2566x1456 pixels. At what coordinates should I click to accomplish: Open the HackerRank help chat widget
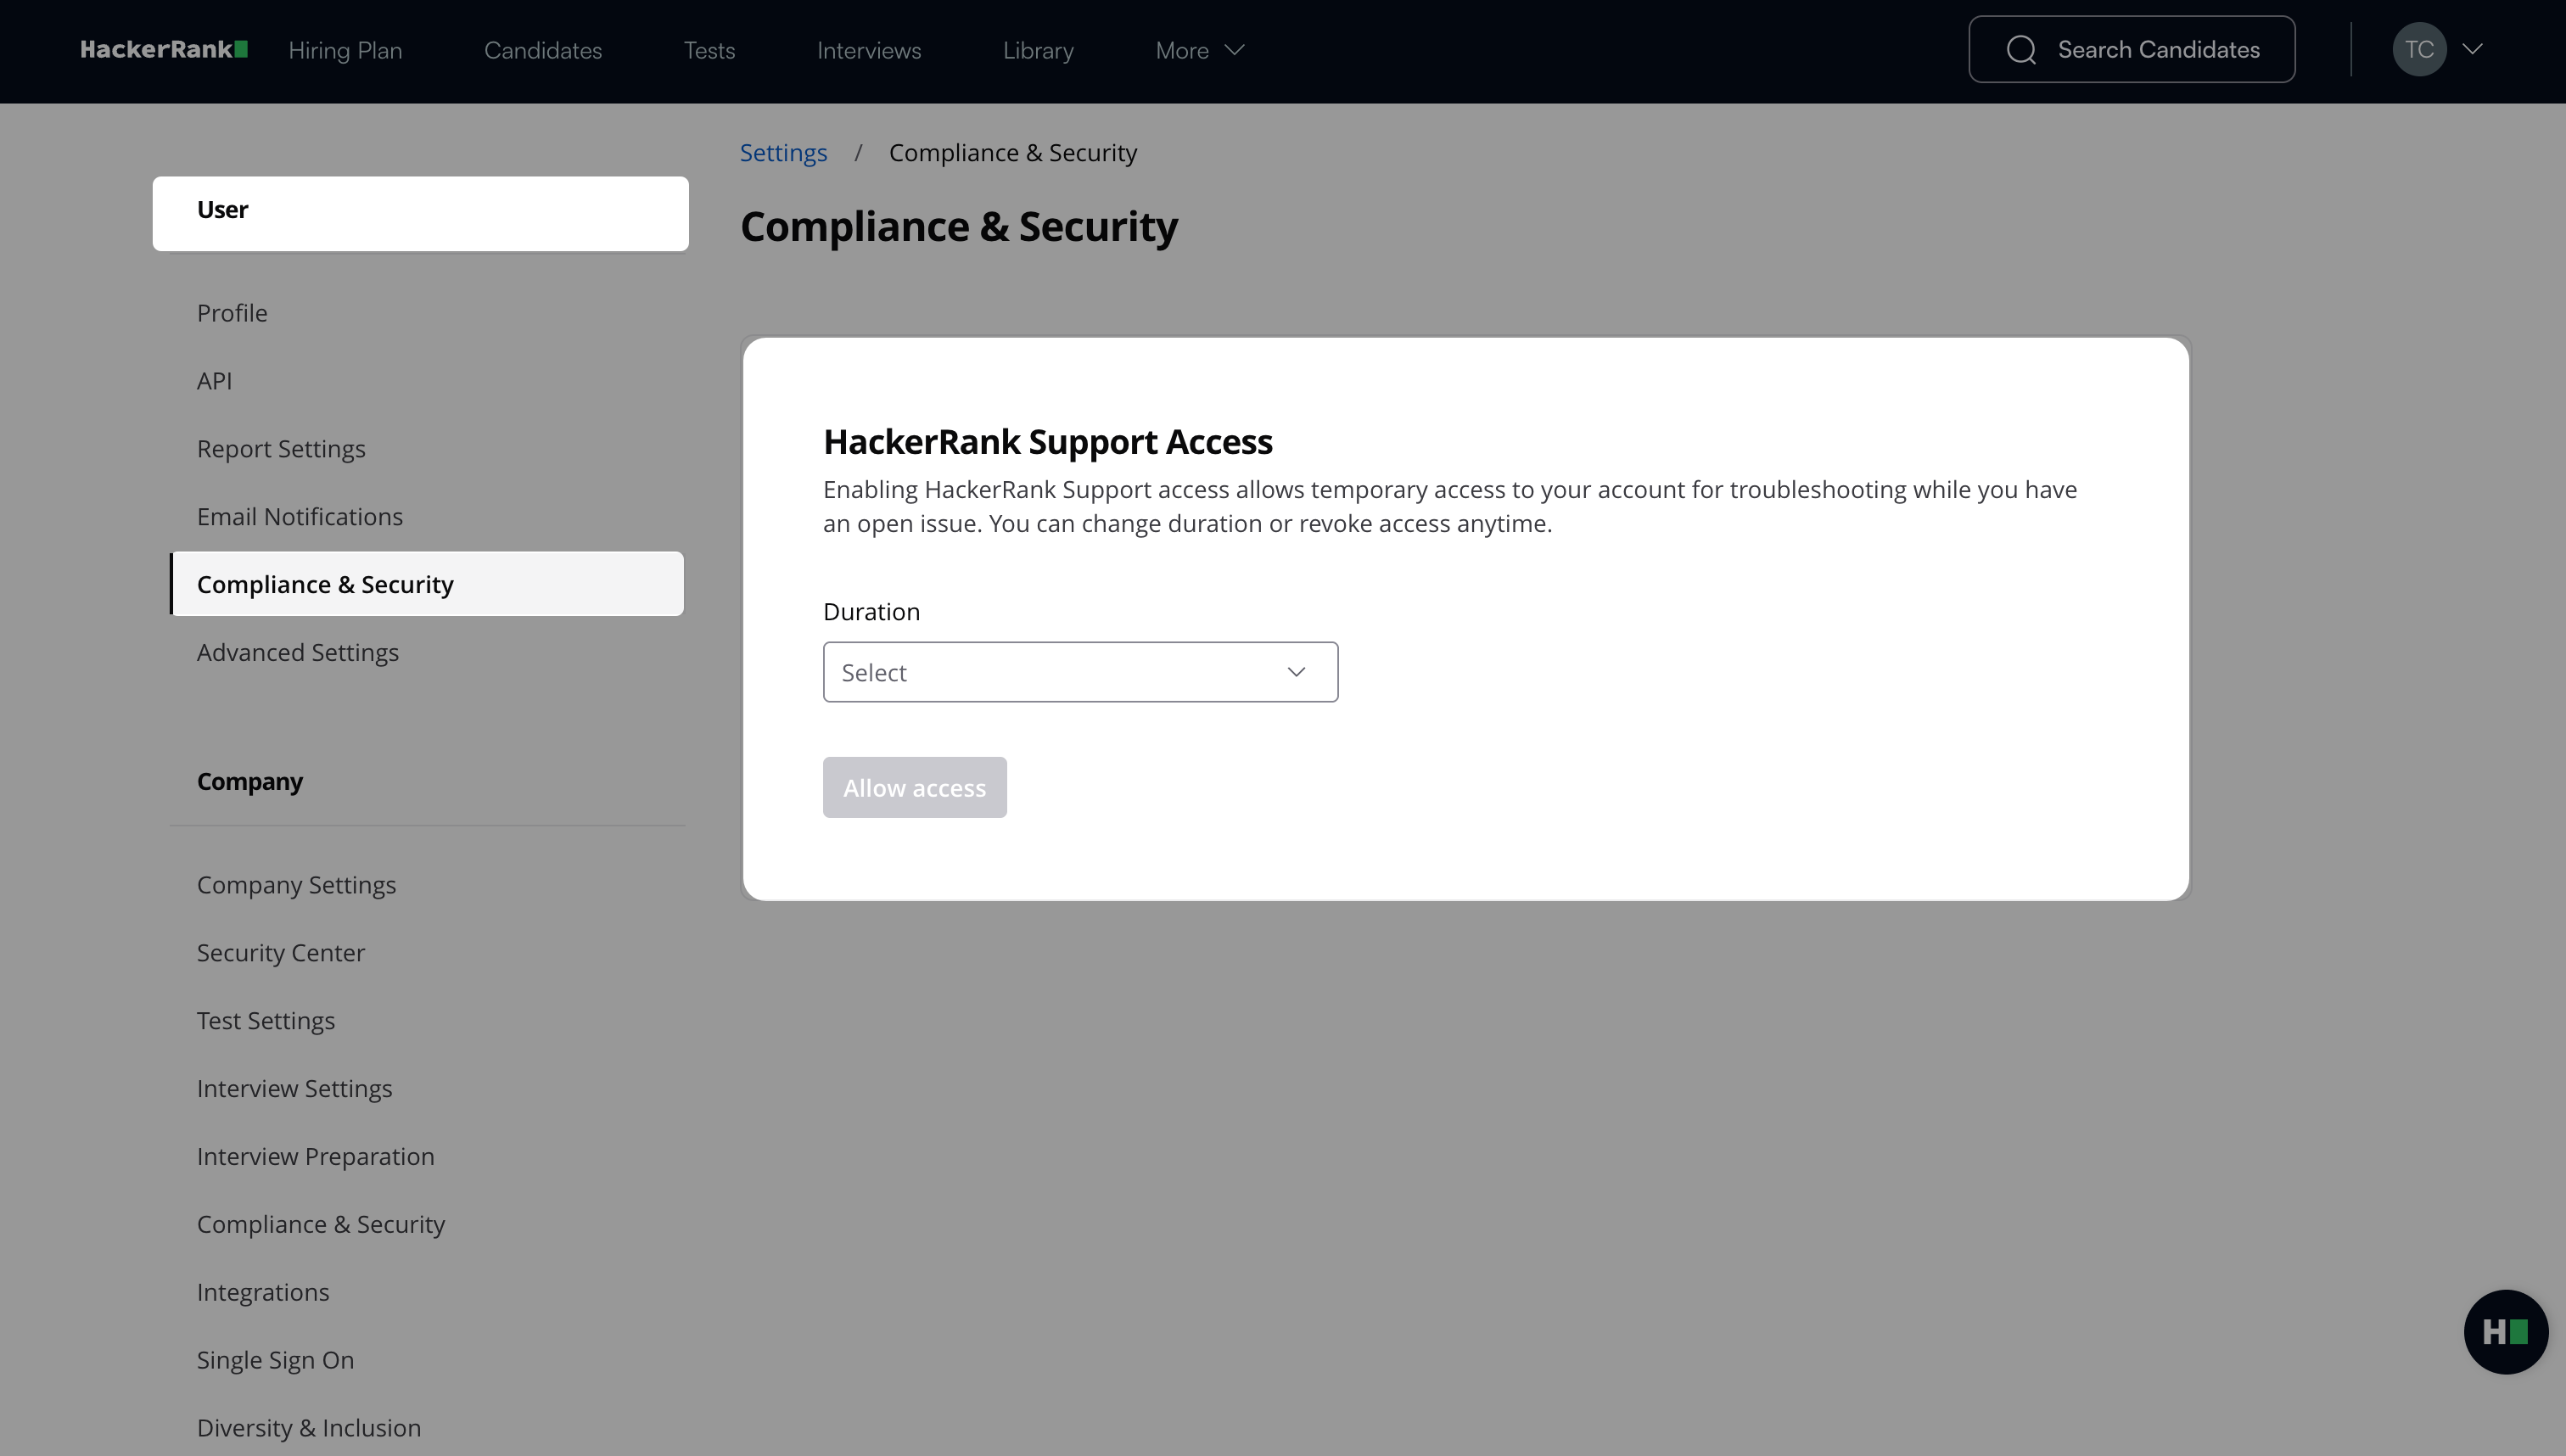[x=2505, y=1331]
